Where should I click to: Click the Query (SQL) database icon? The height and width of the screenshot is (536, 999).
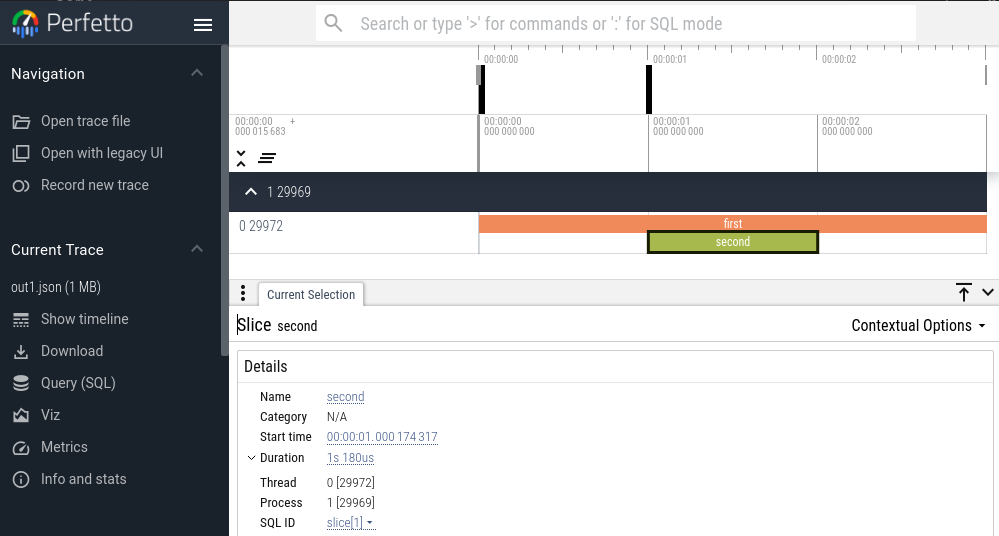pyautogui.click(x=21, y=383)
